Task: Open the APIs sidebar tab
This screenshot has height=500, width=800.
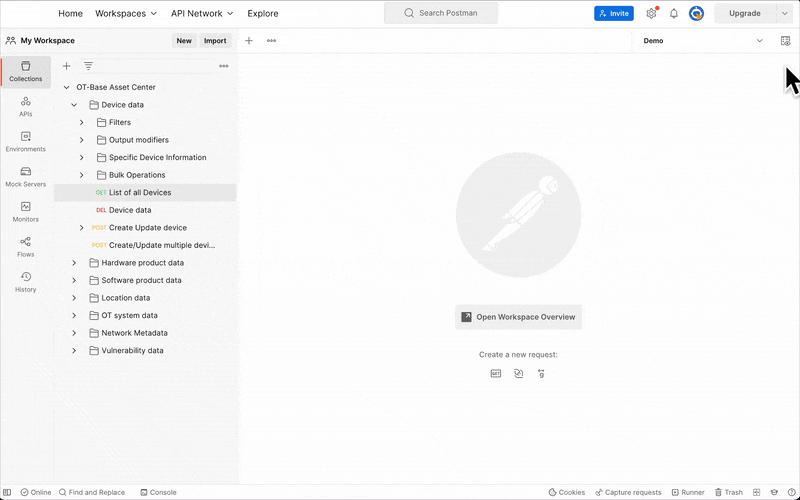Action: click(x=26, y=107)
